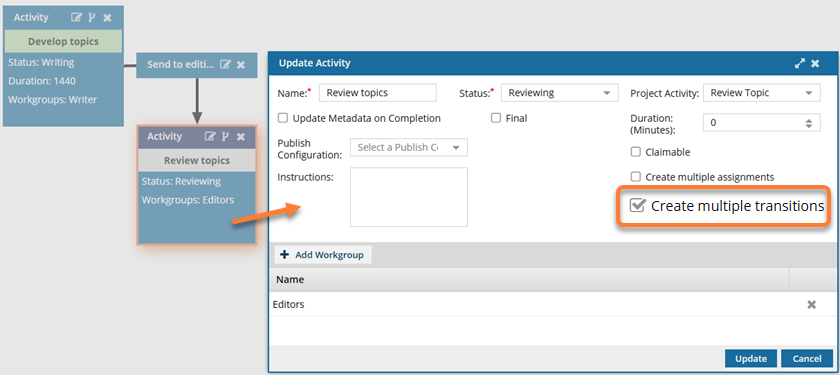Screen dimensions: 840x375
Task: Click the Update button
Action: click(x=751, y=358)
